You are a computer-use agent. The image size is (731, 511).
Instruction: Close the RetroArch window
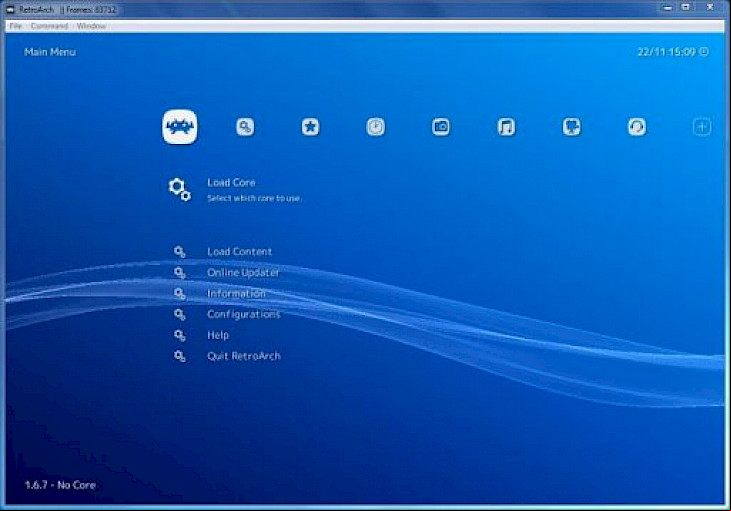[710, 8]
